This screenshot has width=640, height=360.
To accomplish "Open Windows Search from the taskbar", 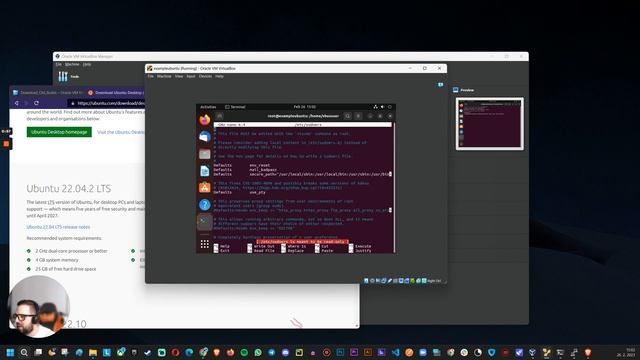I will click(x=24, y=352).
